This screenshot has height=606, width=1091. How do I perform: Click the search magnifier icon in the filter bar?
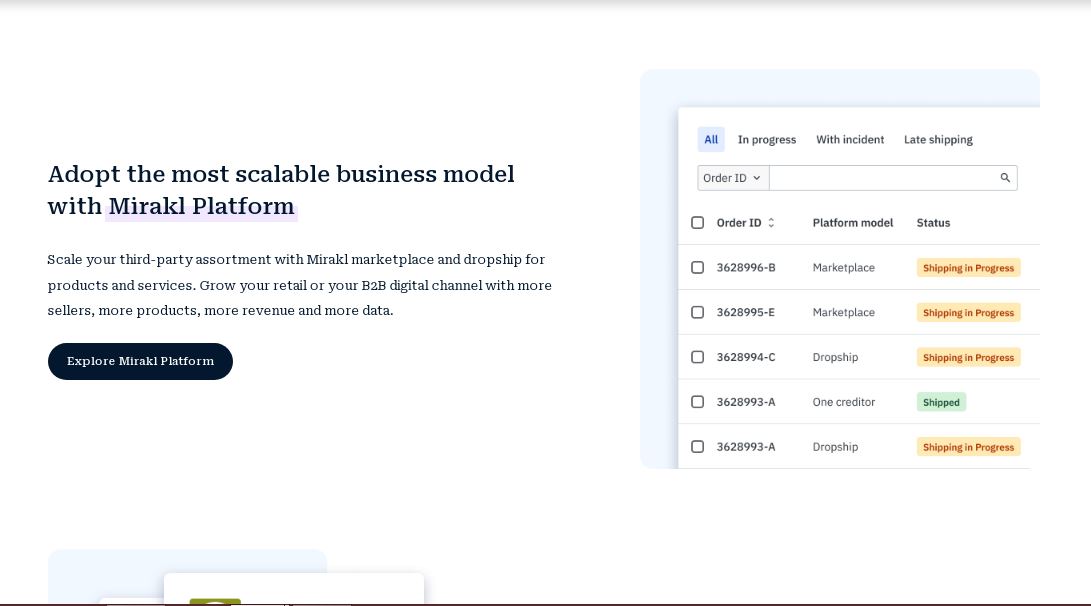pyautogui.click(x=1005, y=177)
